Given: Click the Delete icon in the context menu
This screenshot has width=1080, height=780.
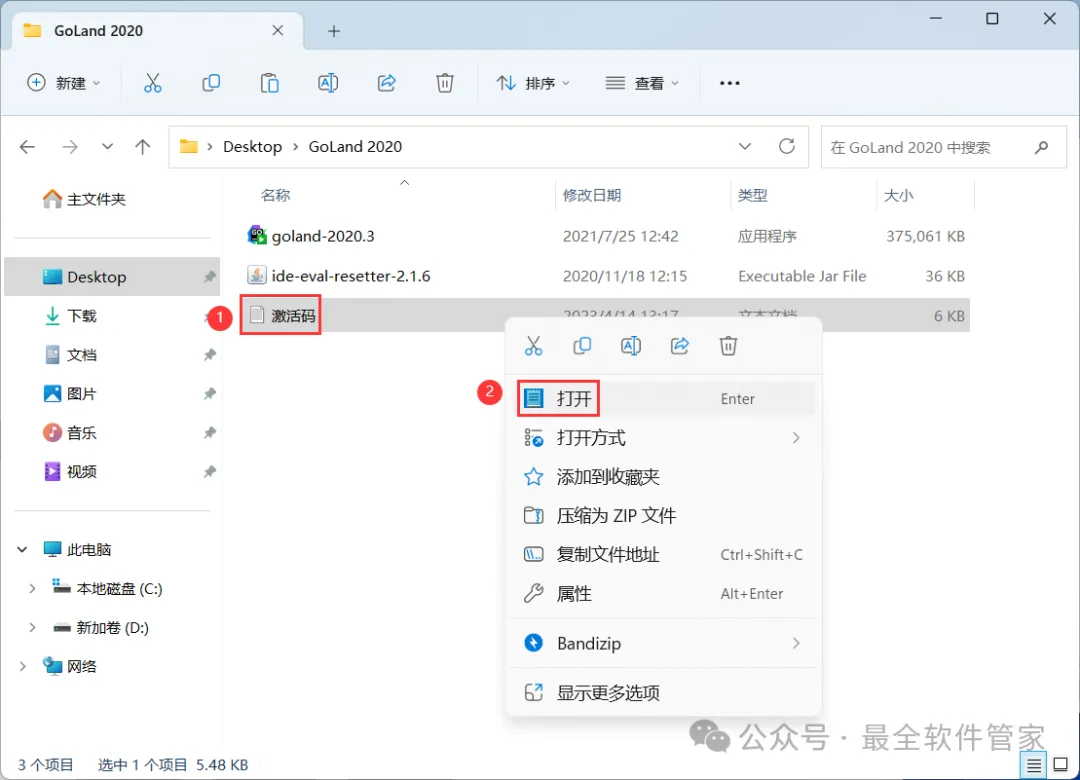Looking at the screenshot, I should pos(728,345).
